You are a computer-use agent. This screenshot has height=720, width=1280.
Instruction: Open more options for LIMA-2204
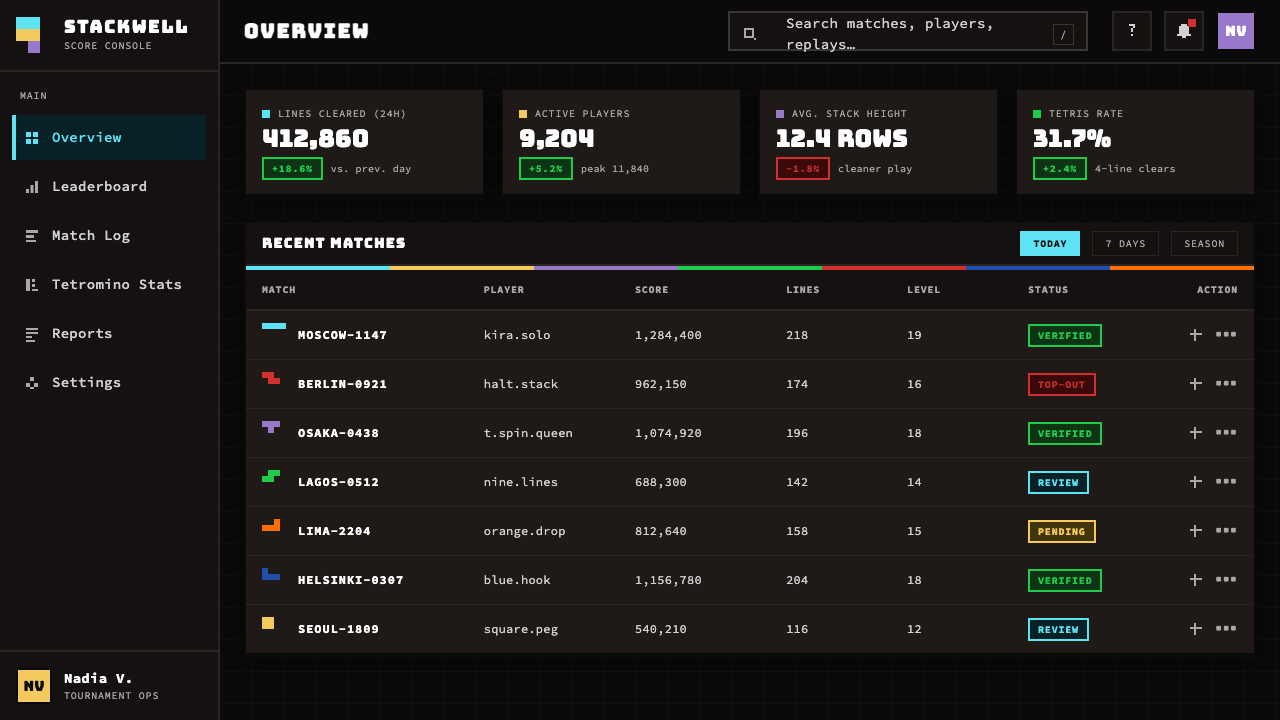(x=1226, y=531)
